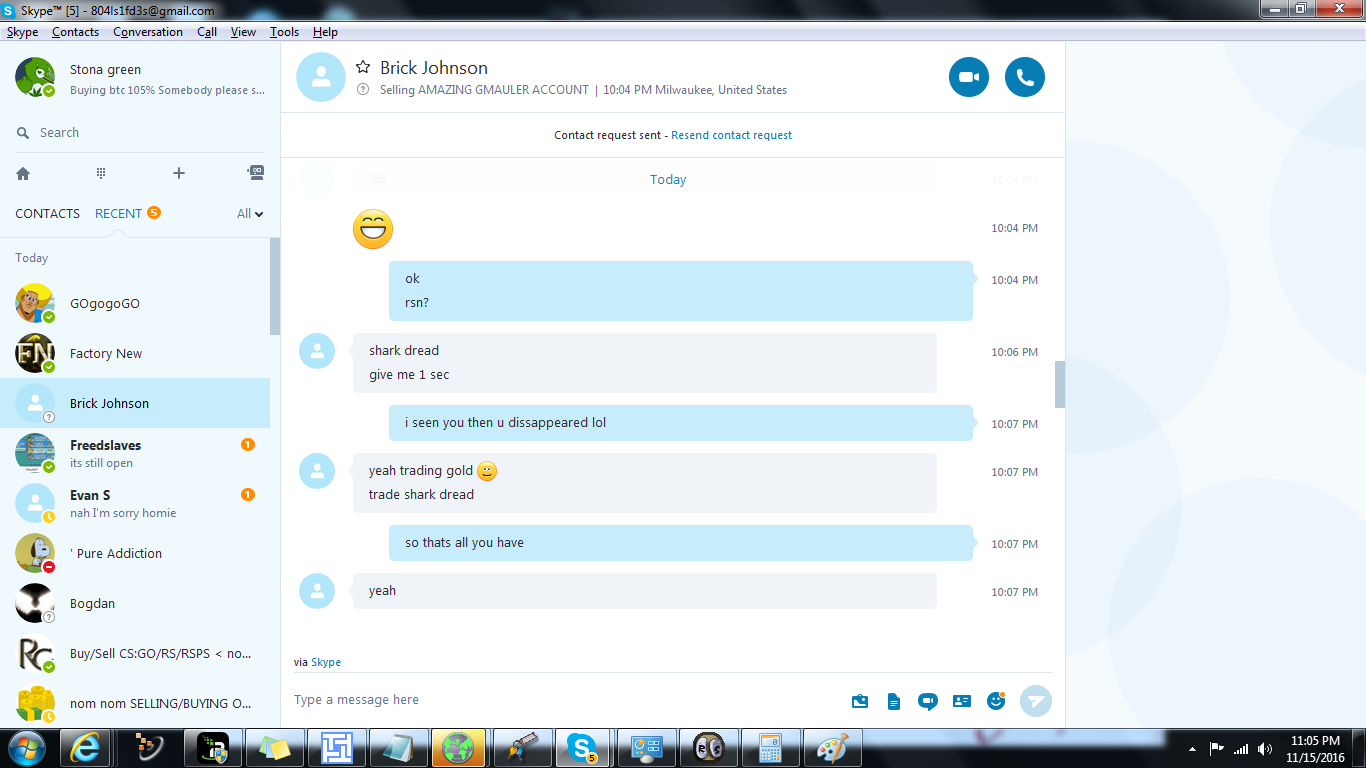Viewport: 1366px width, 768px height.
Task: Click Brick Johnson's avatar in the conversation header
Action: (x=321, y=77)
